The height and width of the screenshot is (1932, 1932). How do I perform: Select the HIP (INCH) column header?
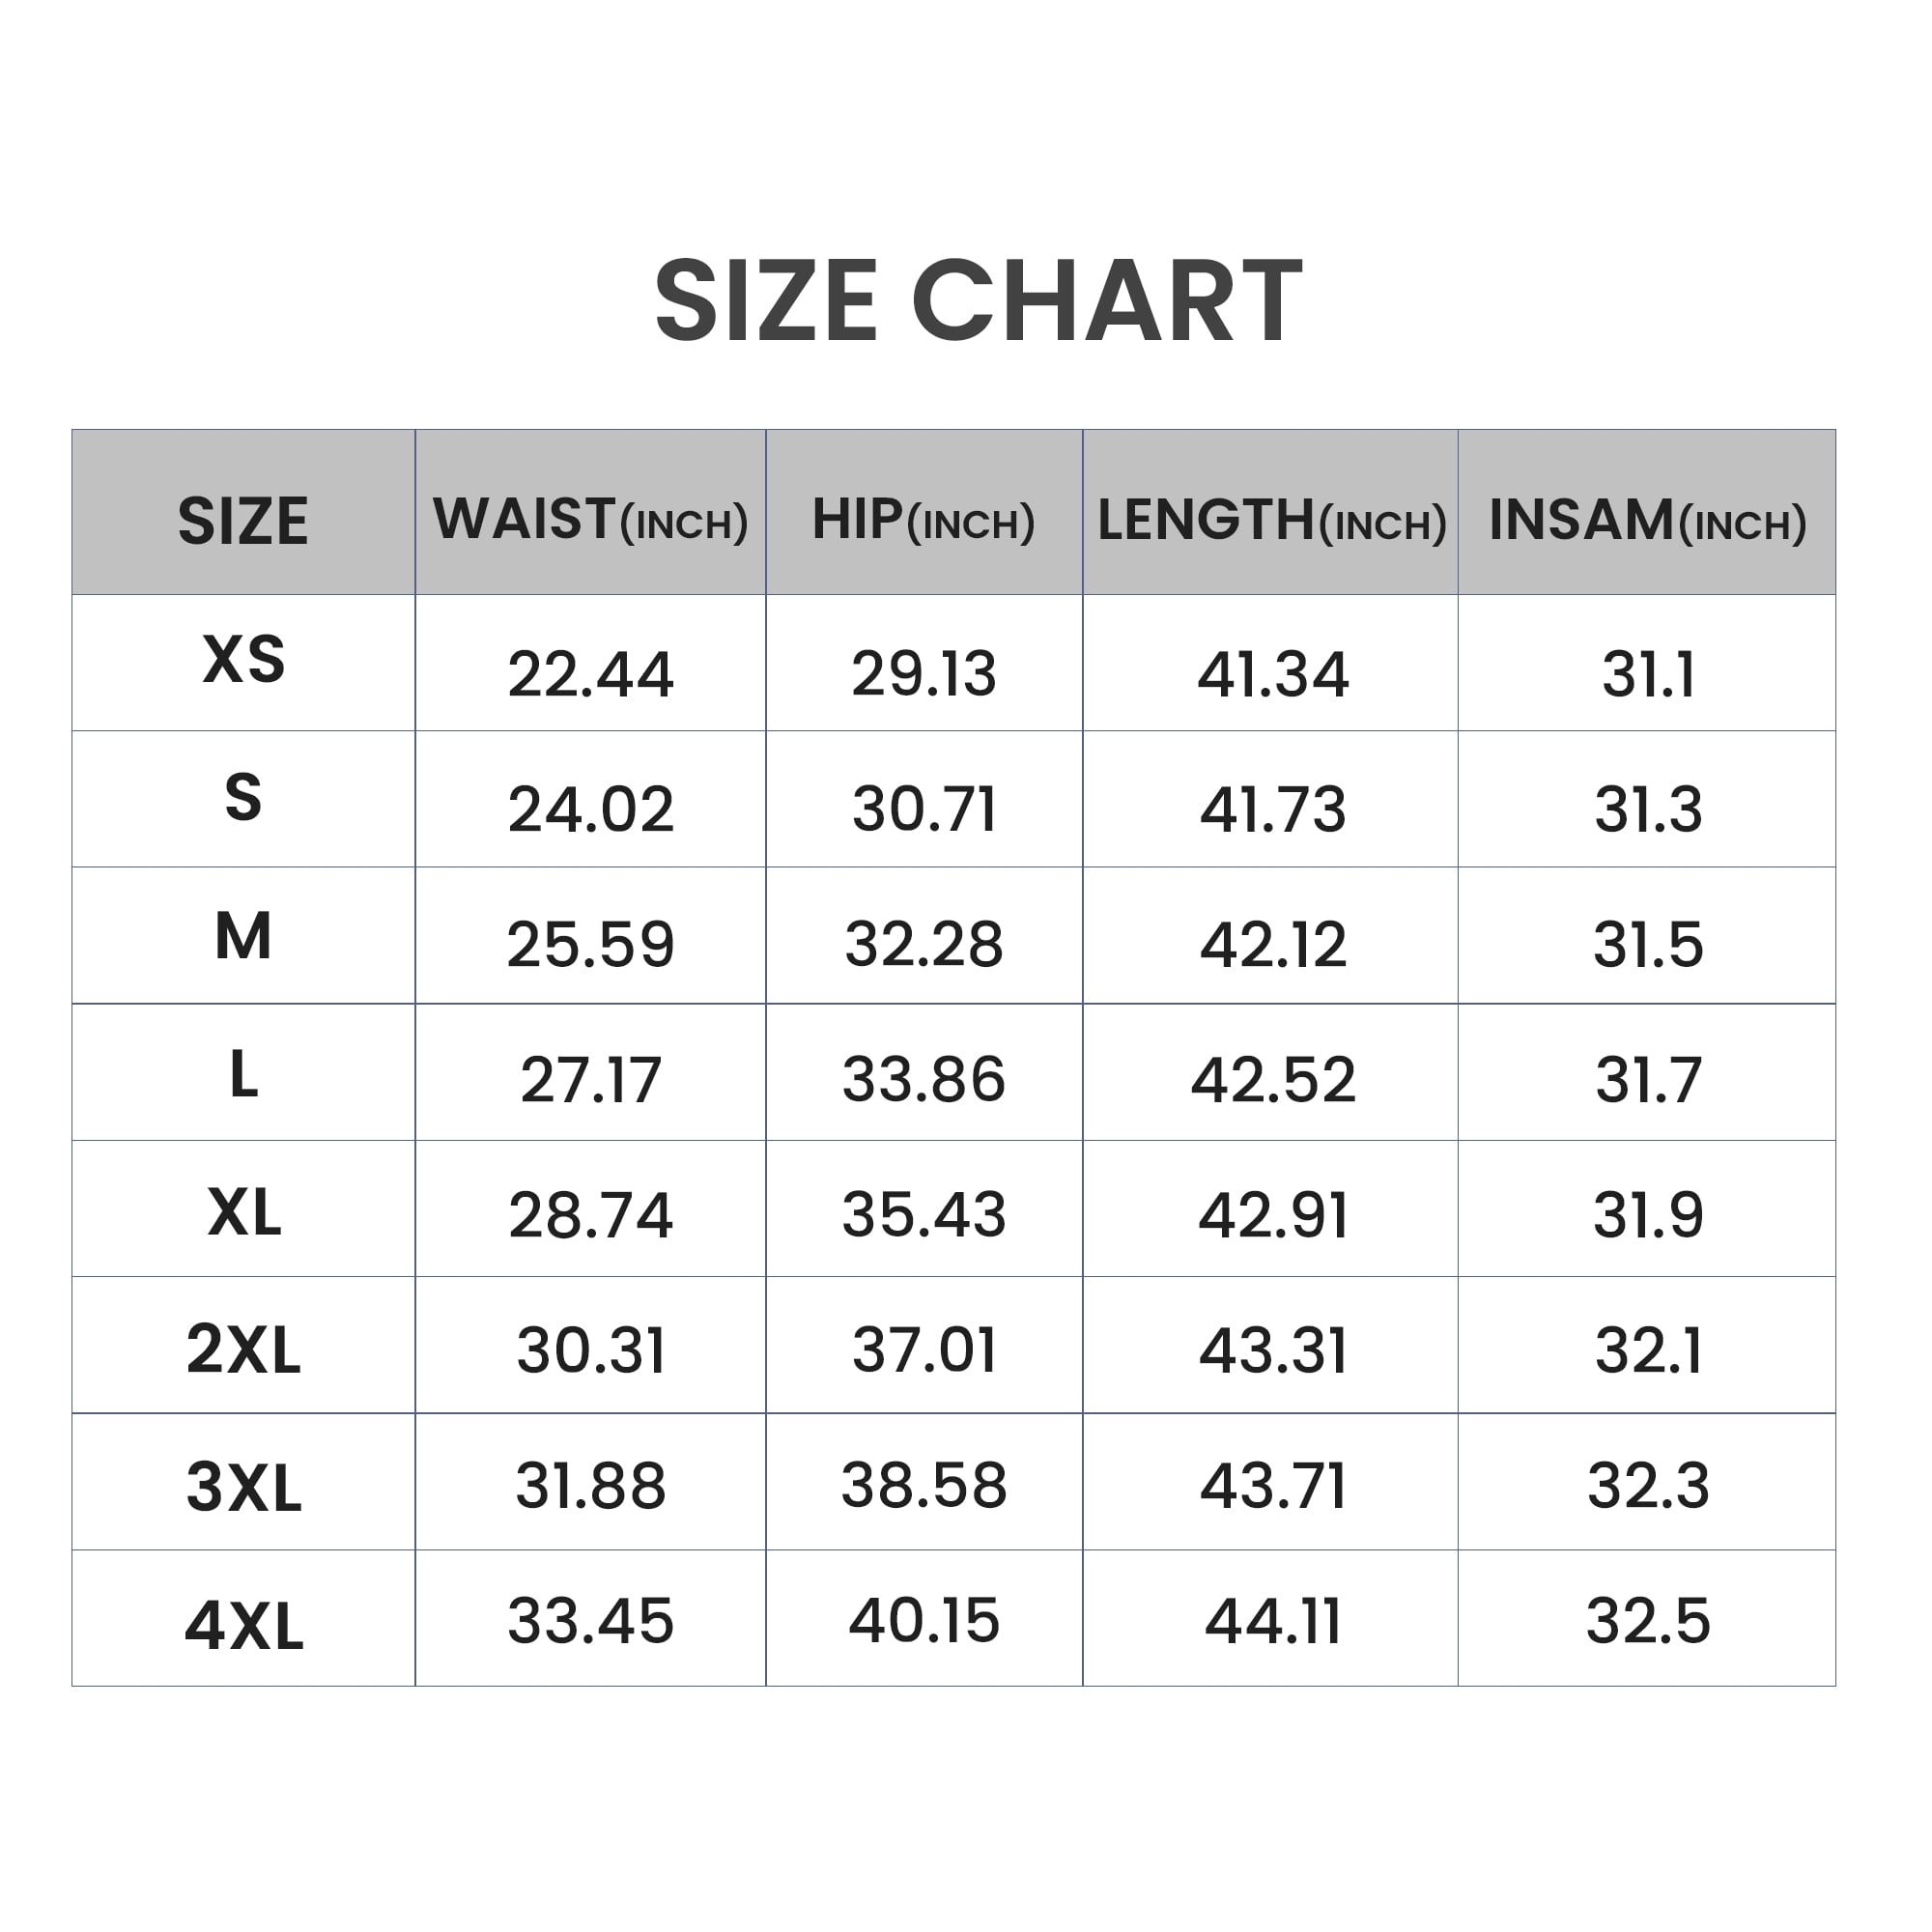tap(923, 521)
